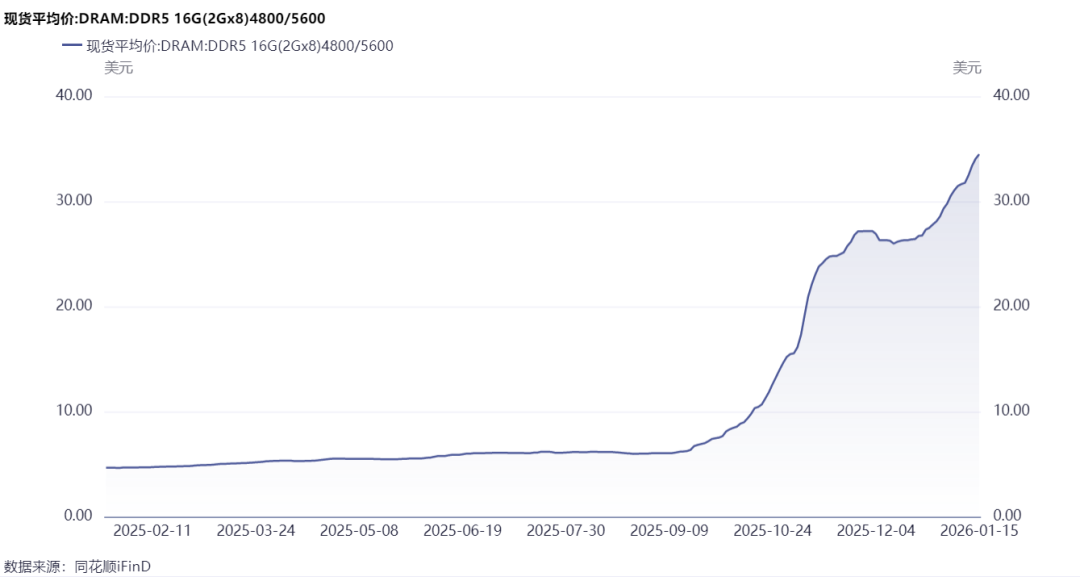
Task: Select the 2025-02-11 date label
Action: coord(152,531)
